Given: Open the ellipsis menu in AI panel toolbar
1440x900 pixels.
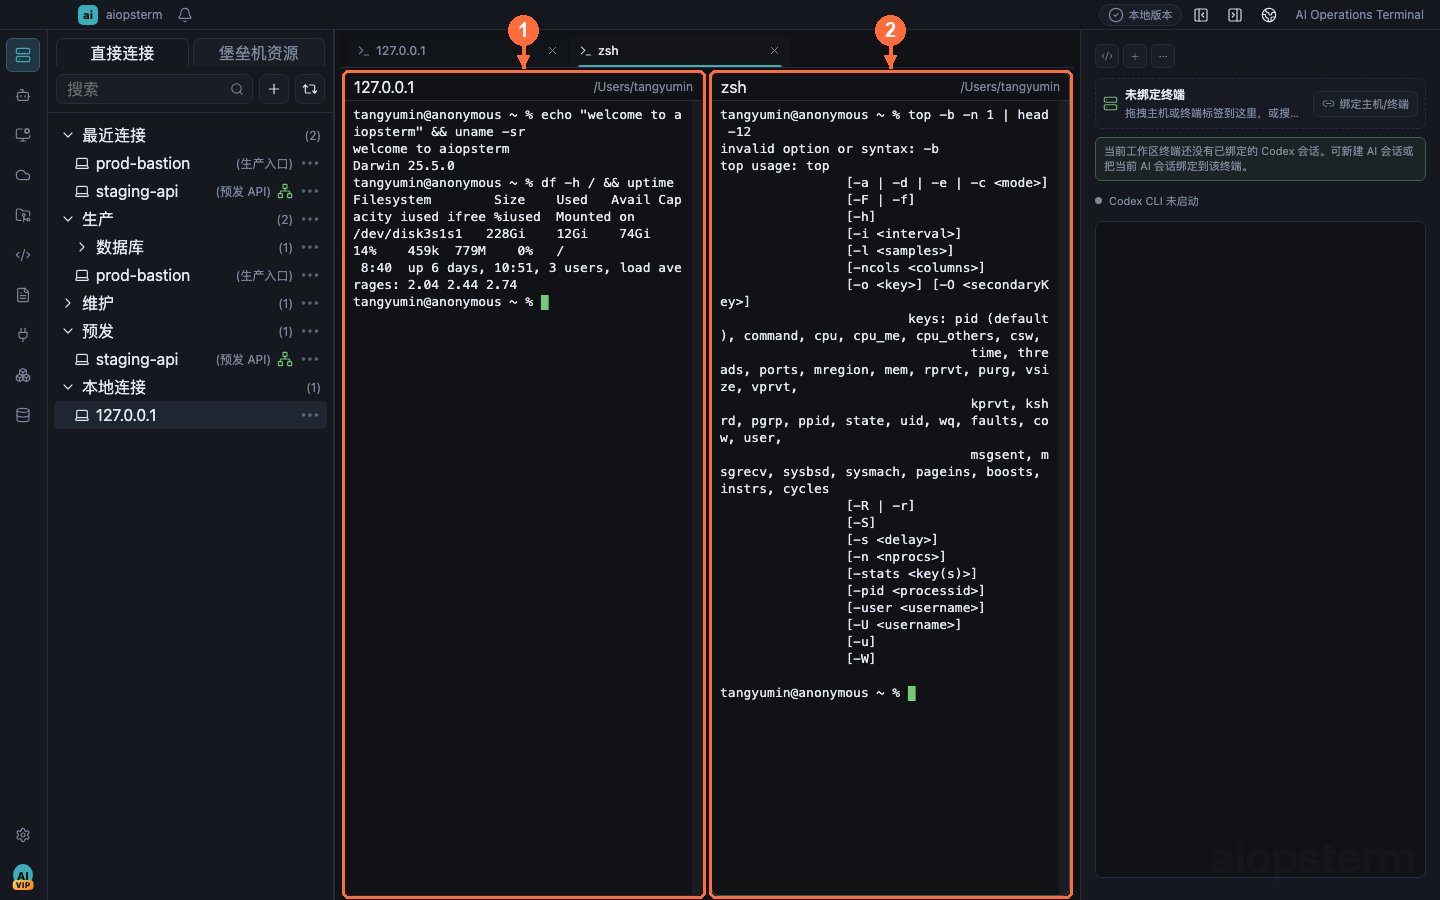Looking at the screenshot, I should pos(1163,56).
